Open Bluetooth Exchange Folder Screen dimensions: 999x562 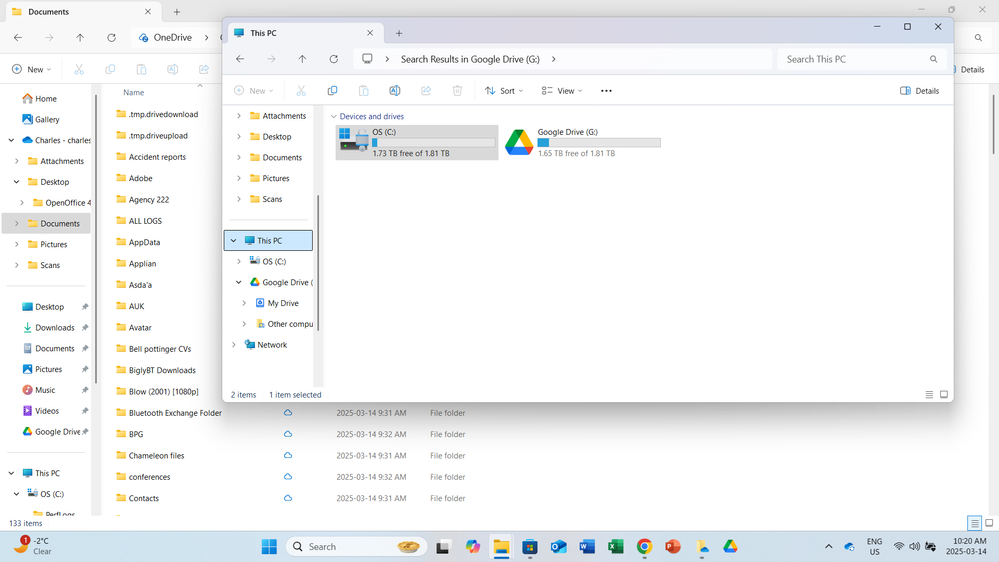[x=169, y=413]
